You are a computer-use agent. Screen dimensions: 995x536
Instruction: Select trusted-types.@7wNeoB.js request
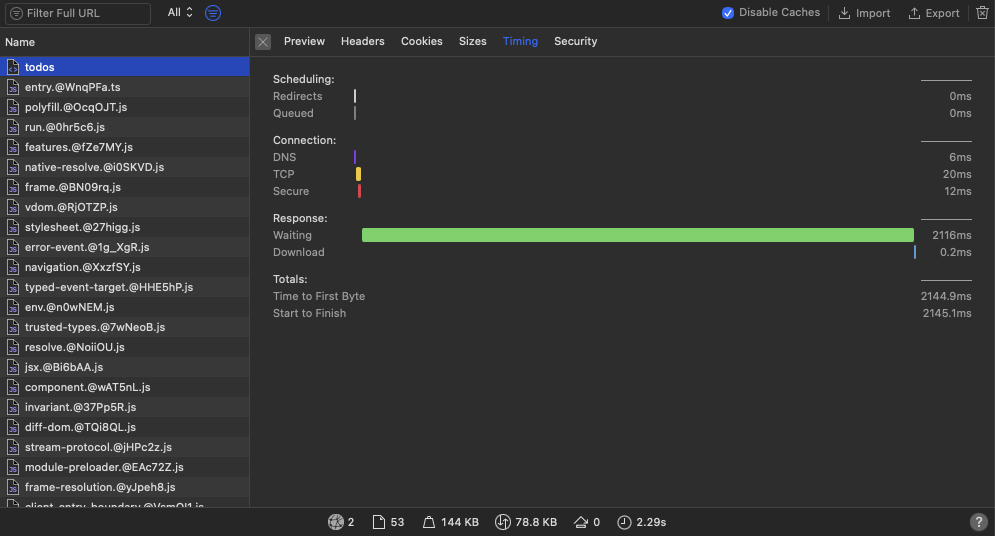tap(124, 327)
